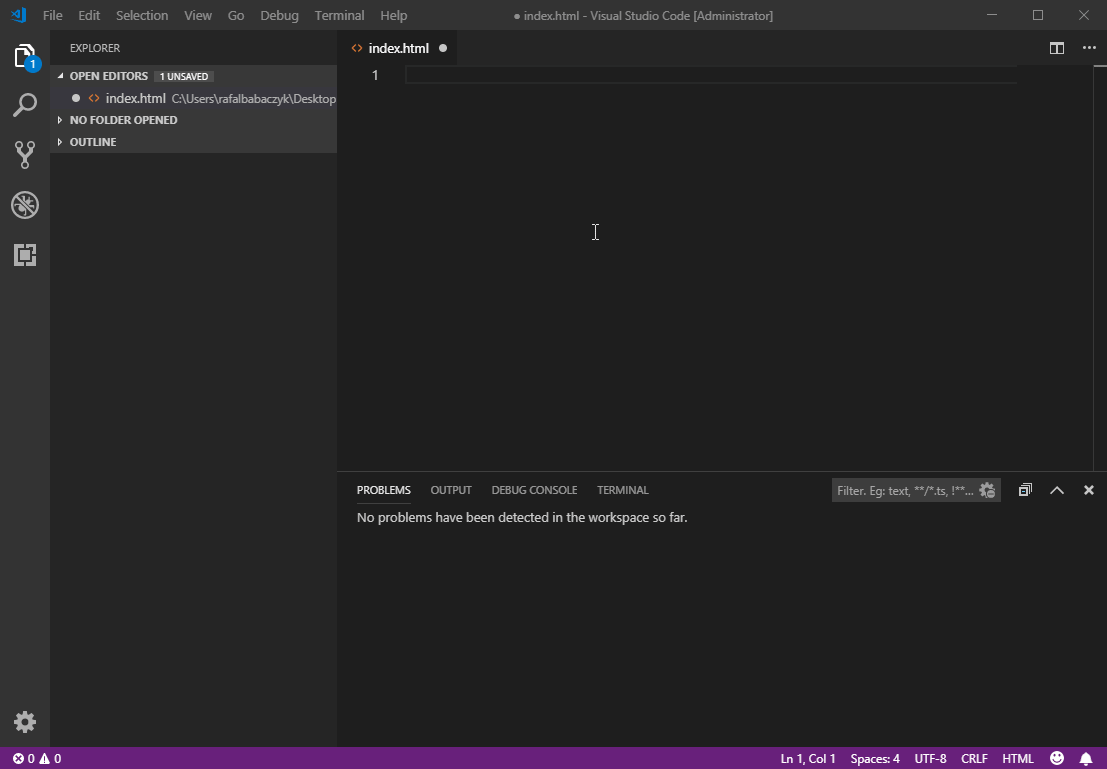Open the Help menu
This screenshot has width=1107, height=769.
click(393, 15)
